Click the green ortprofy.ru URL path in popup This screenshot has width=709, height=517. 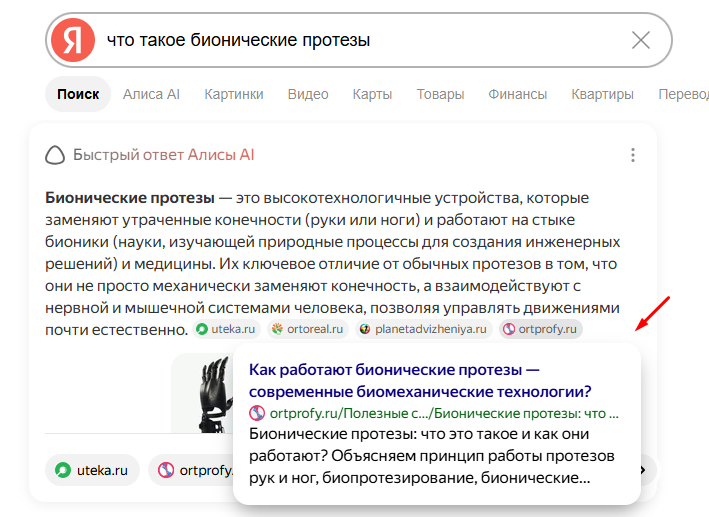[444, 413]
